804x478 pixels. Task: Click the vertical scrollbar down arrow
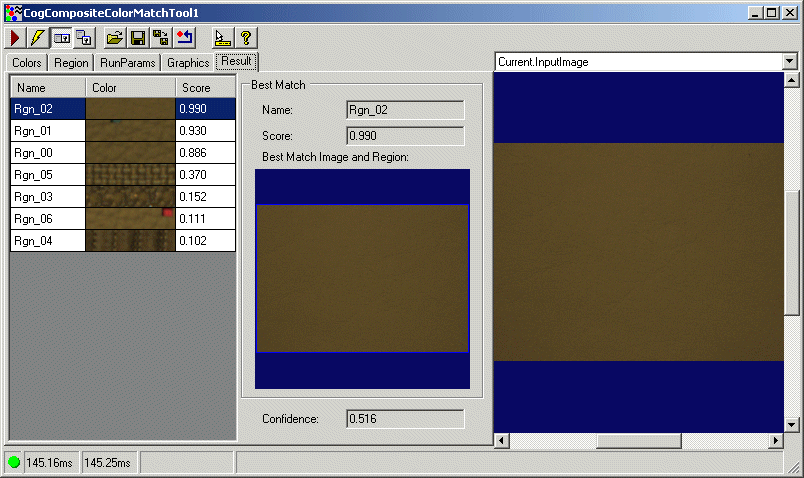792,425
